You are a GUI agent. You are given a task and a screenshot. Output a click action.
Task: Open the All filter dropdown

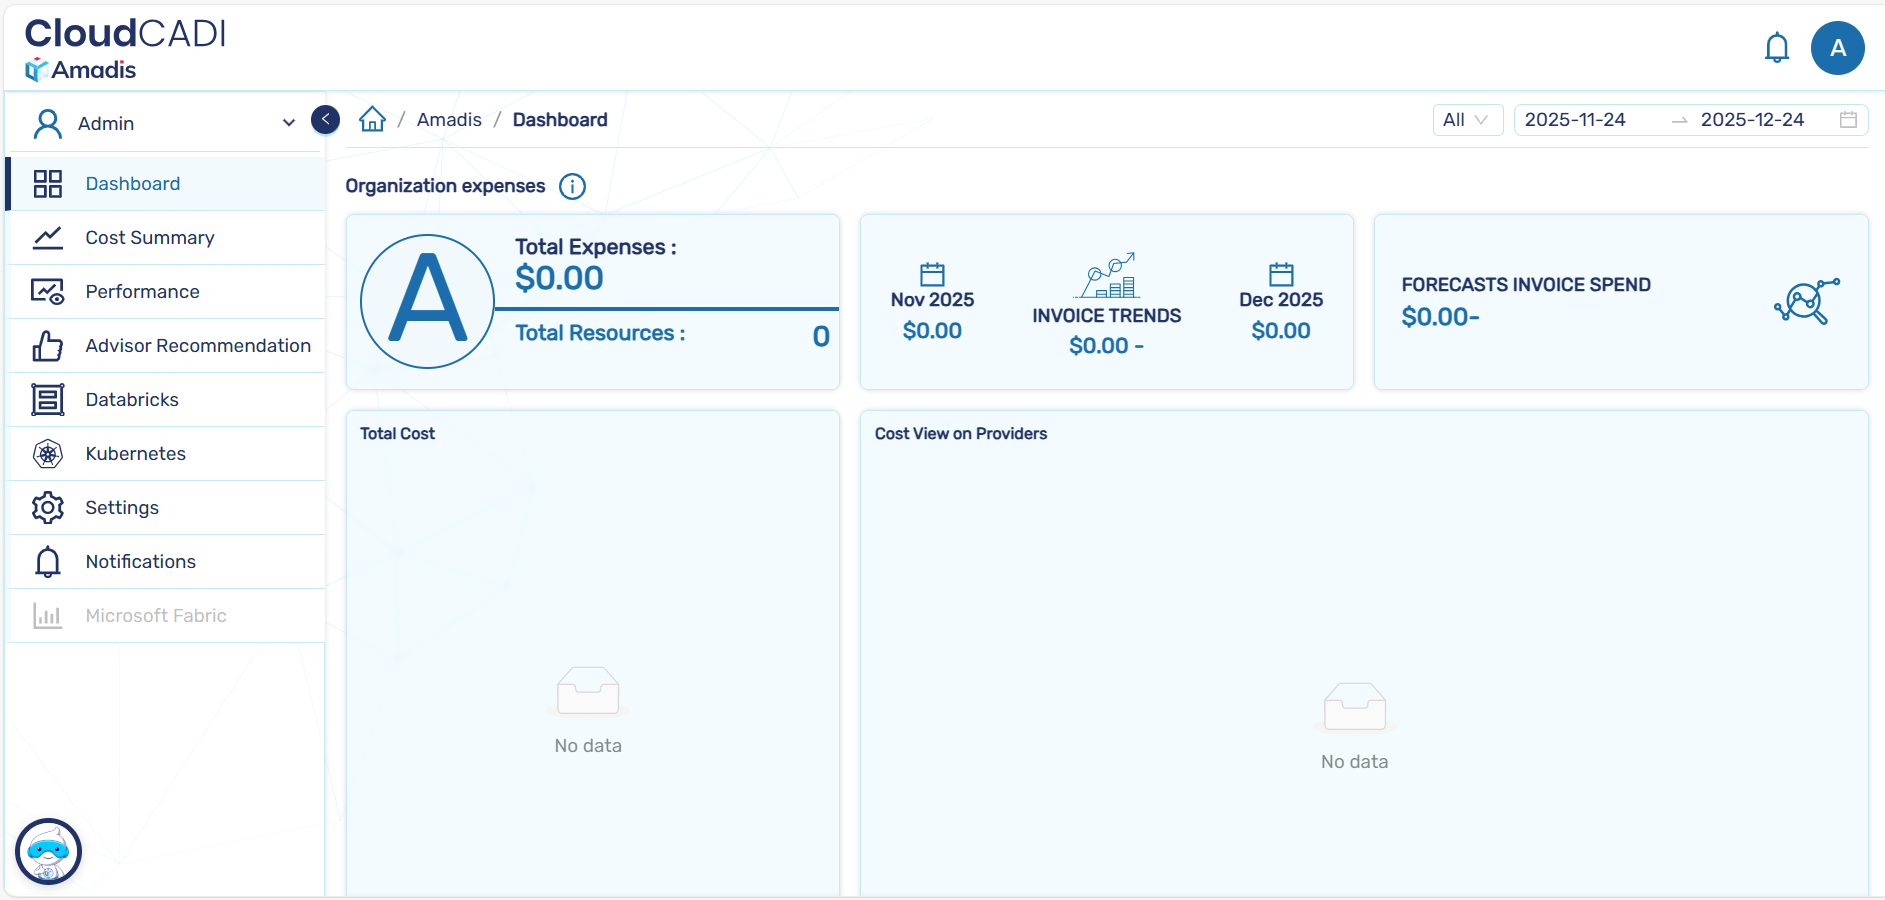point(1466,120)
